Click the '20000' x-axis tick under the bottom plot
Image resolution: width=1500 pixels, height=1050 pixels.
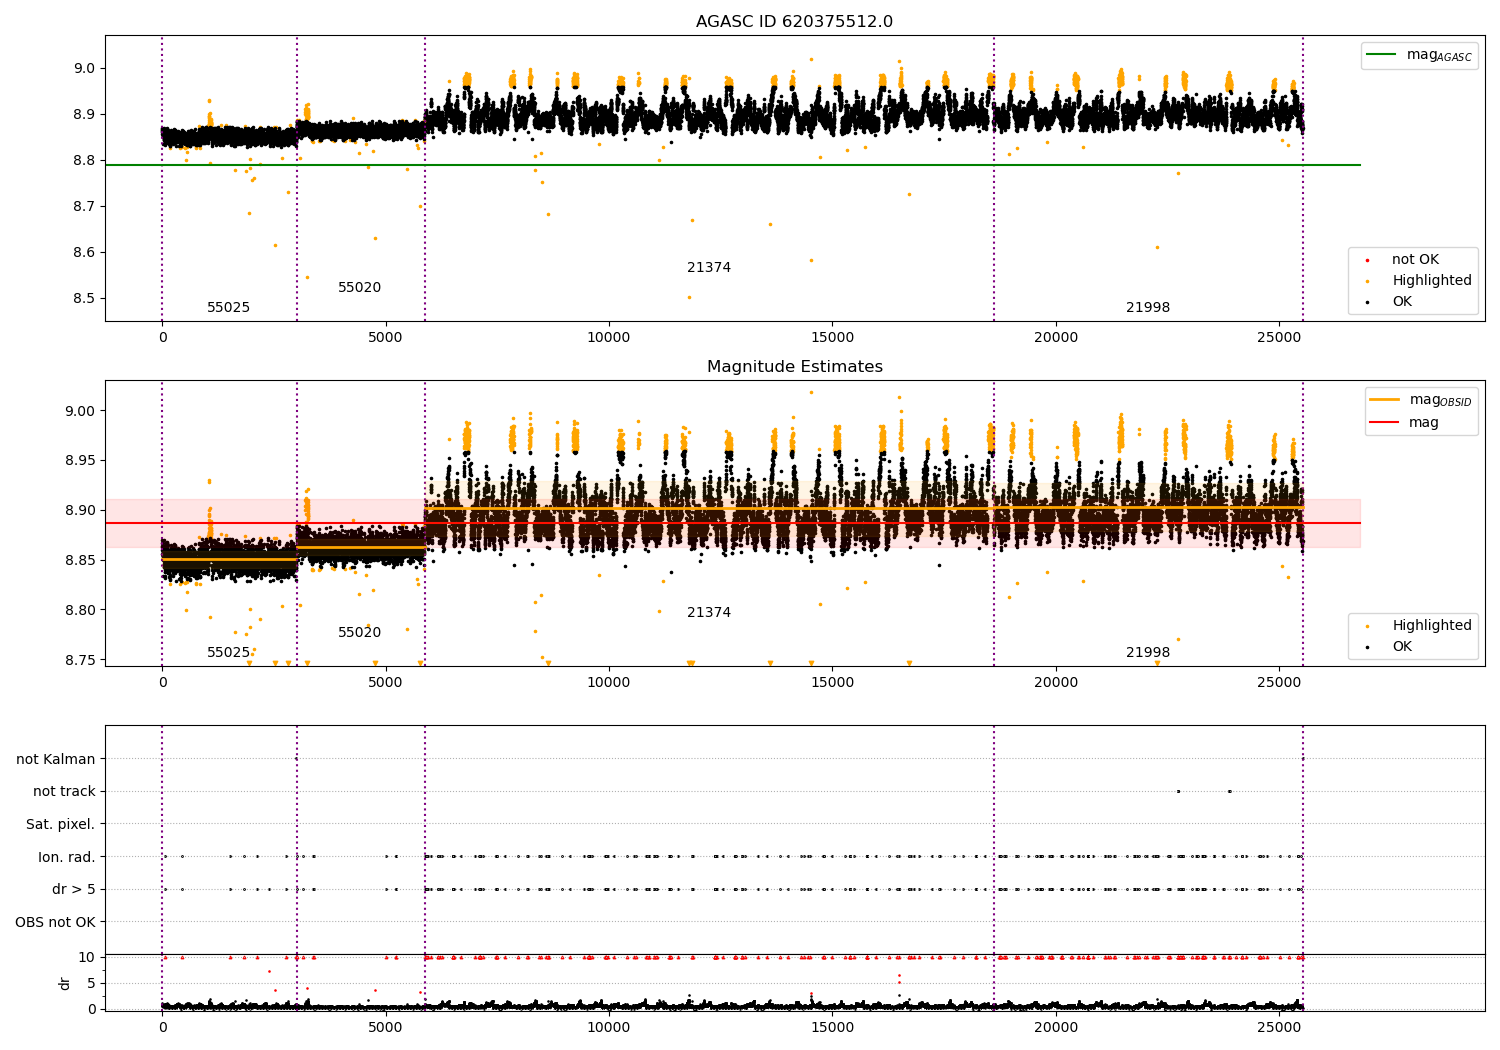[x=1056, y=1027]
